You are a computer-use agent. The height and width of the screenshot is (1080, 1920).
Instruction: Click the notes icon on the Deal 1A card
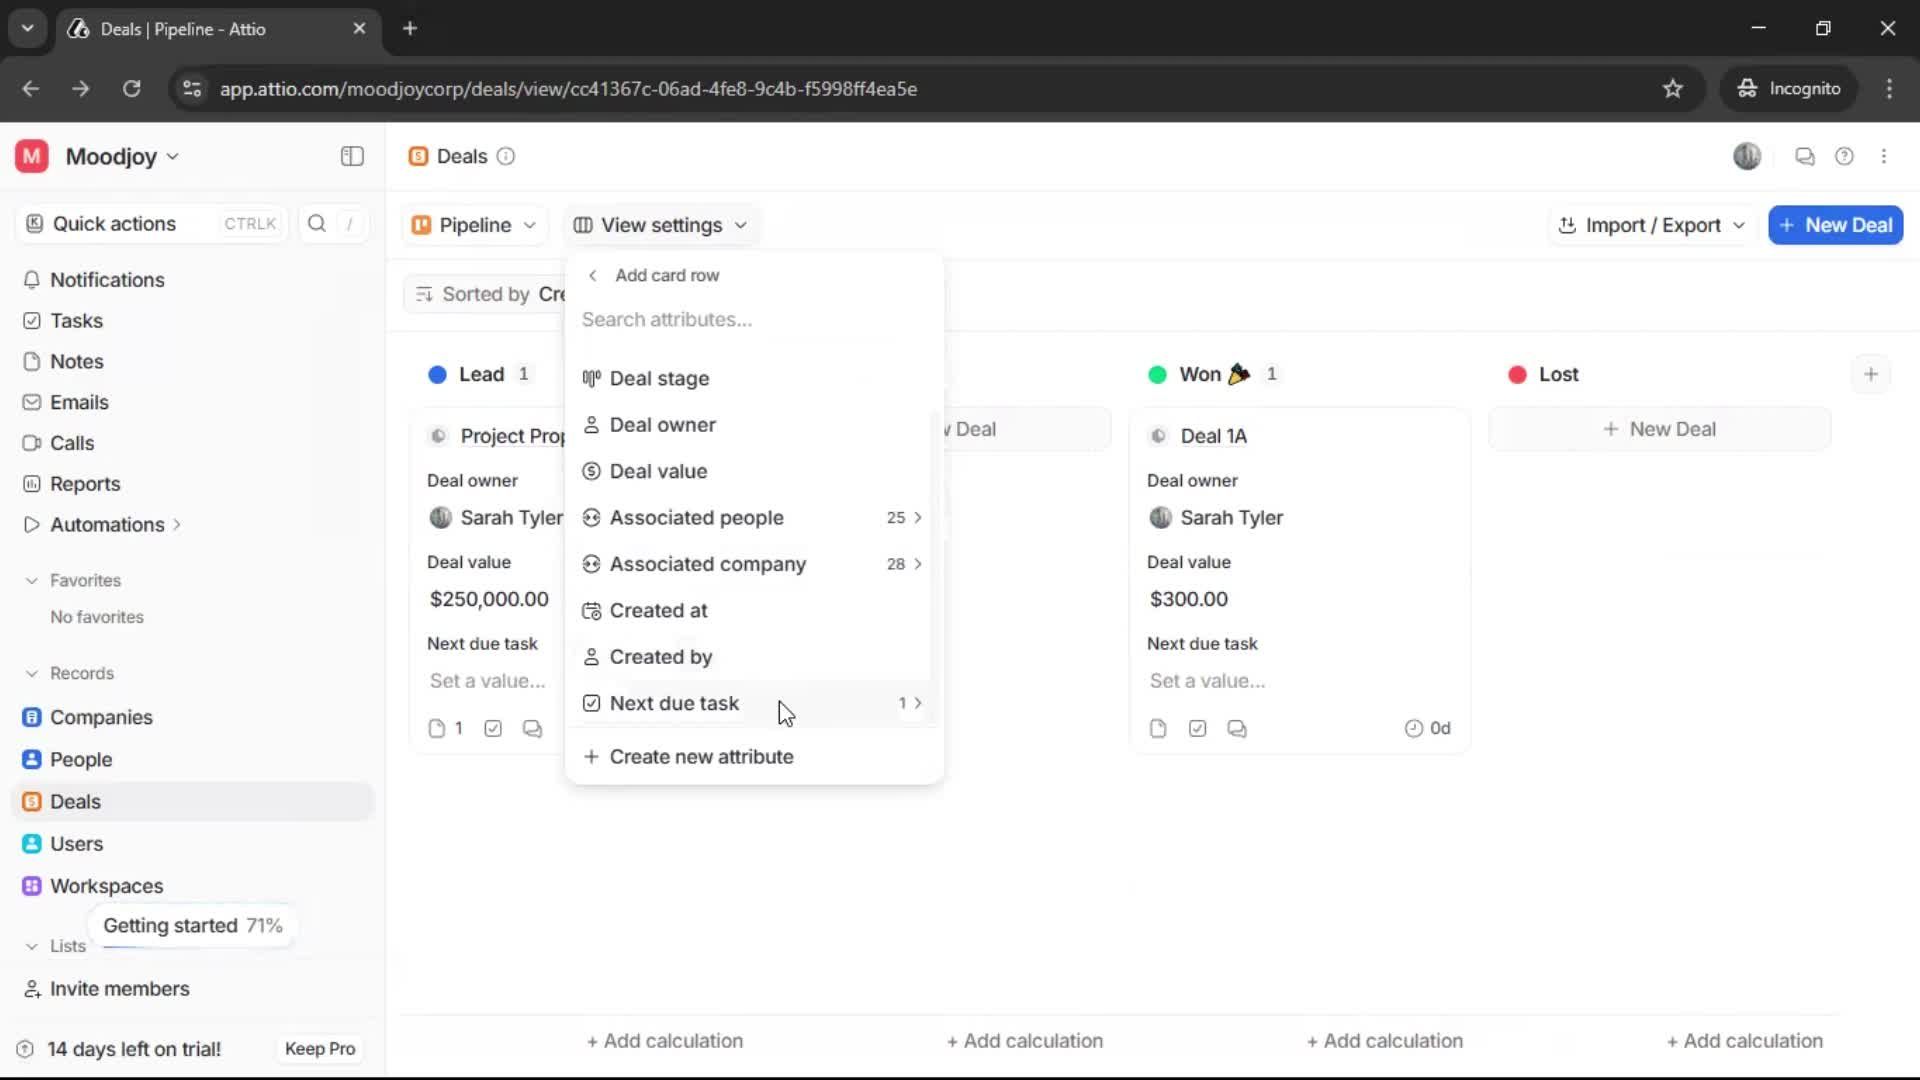click(x=1157, y=728)
